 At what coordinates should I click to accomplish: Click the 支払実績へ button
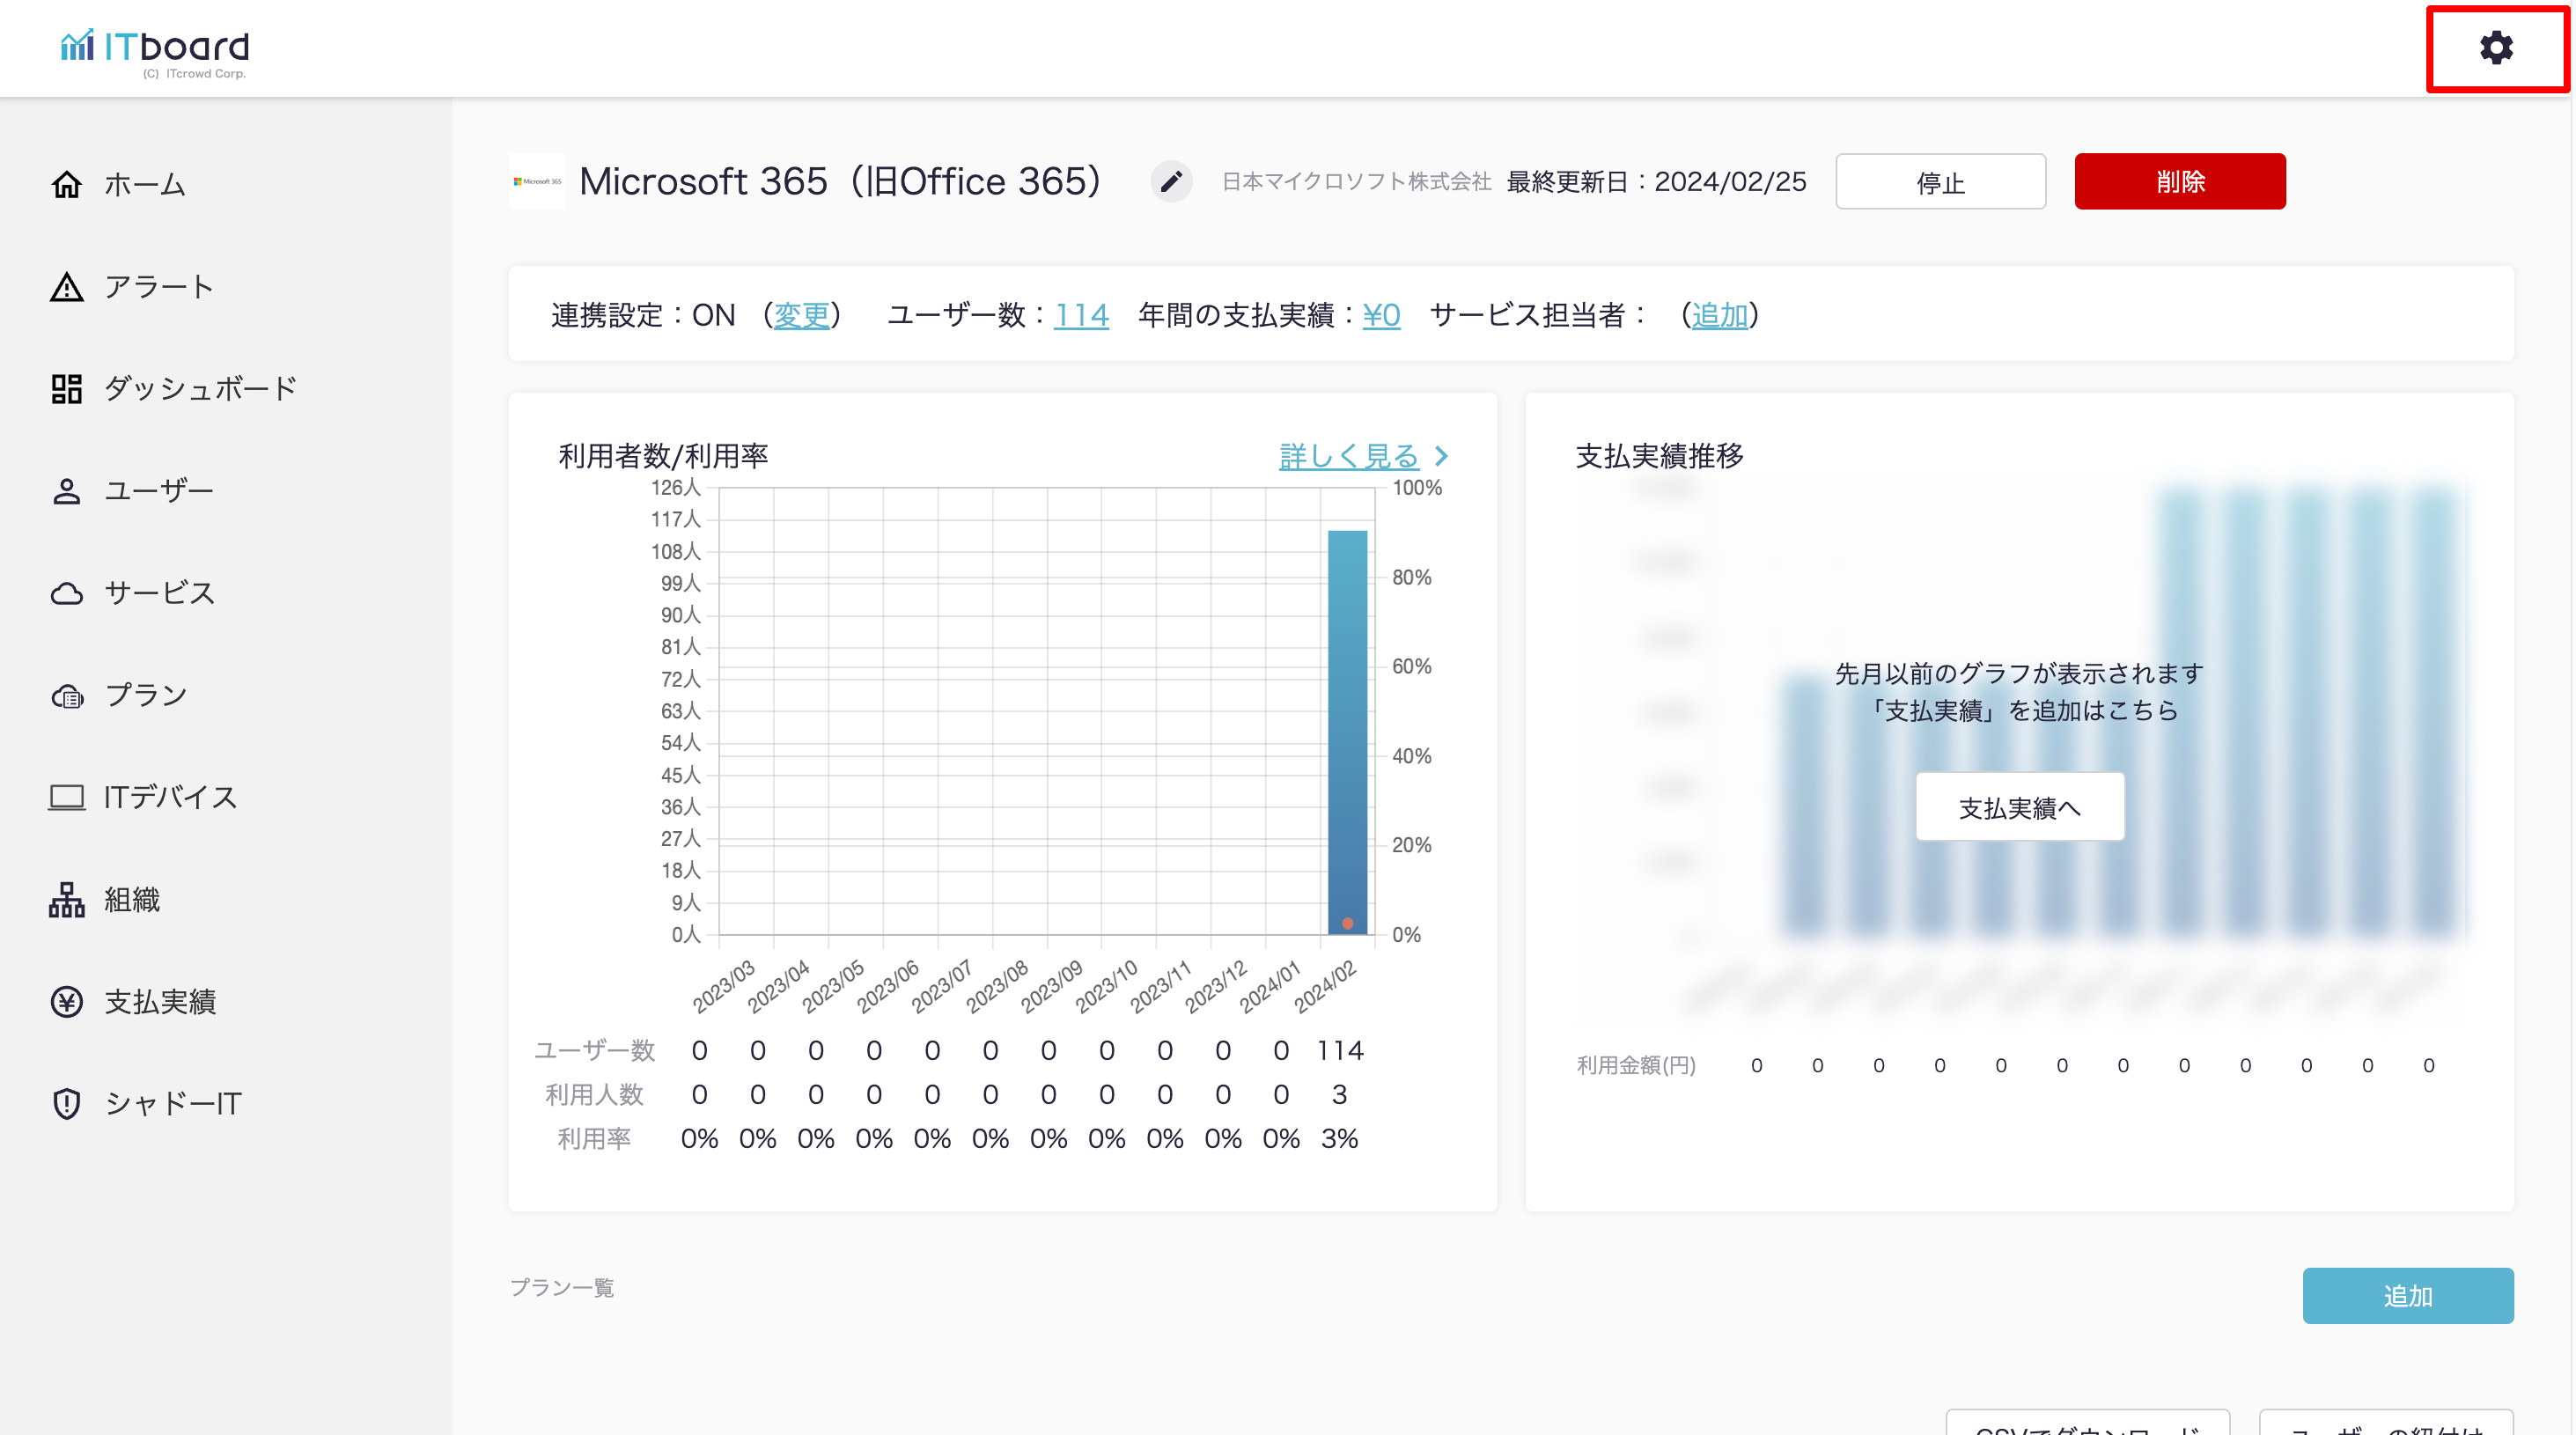pyautogui.click(x=2019, y=807)
